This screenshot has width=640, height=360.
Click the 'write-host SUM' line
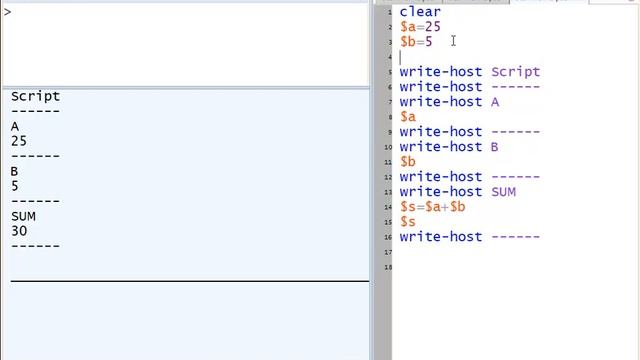click(x=458, y=192)
